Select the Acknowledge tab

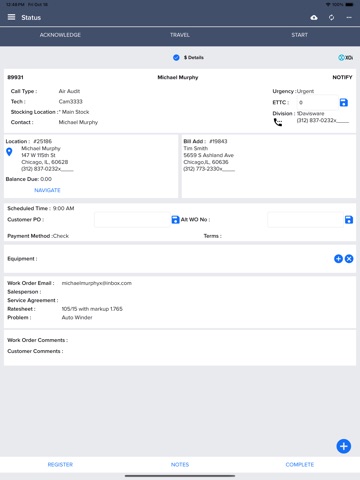click(60, 35)
